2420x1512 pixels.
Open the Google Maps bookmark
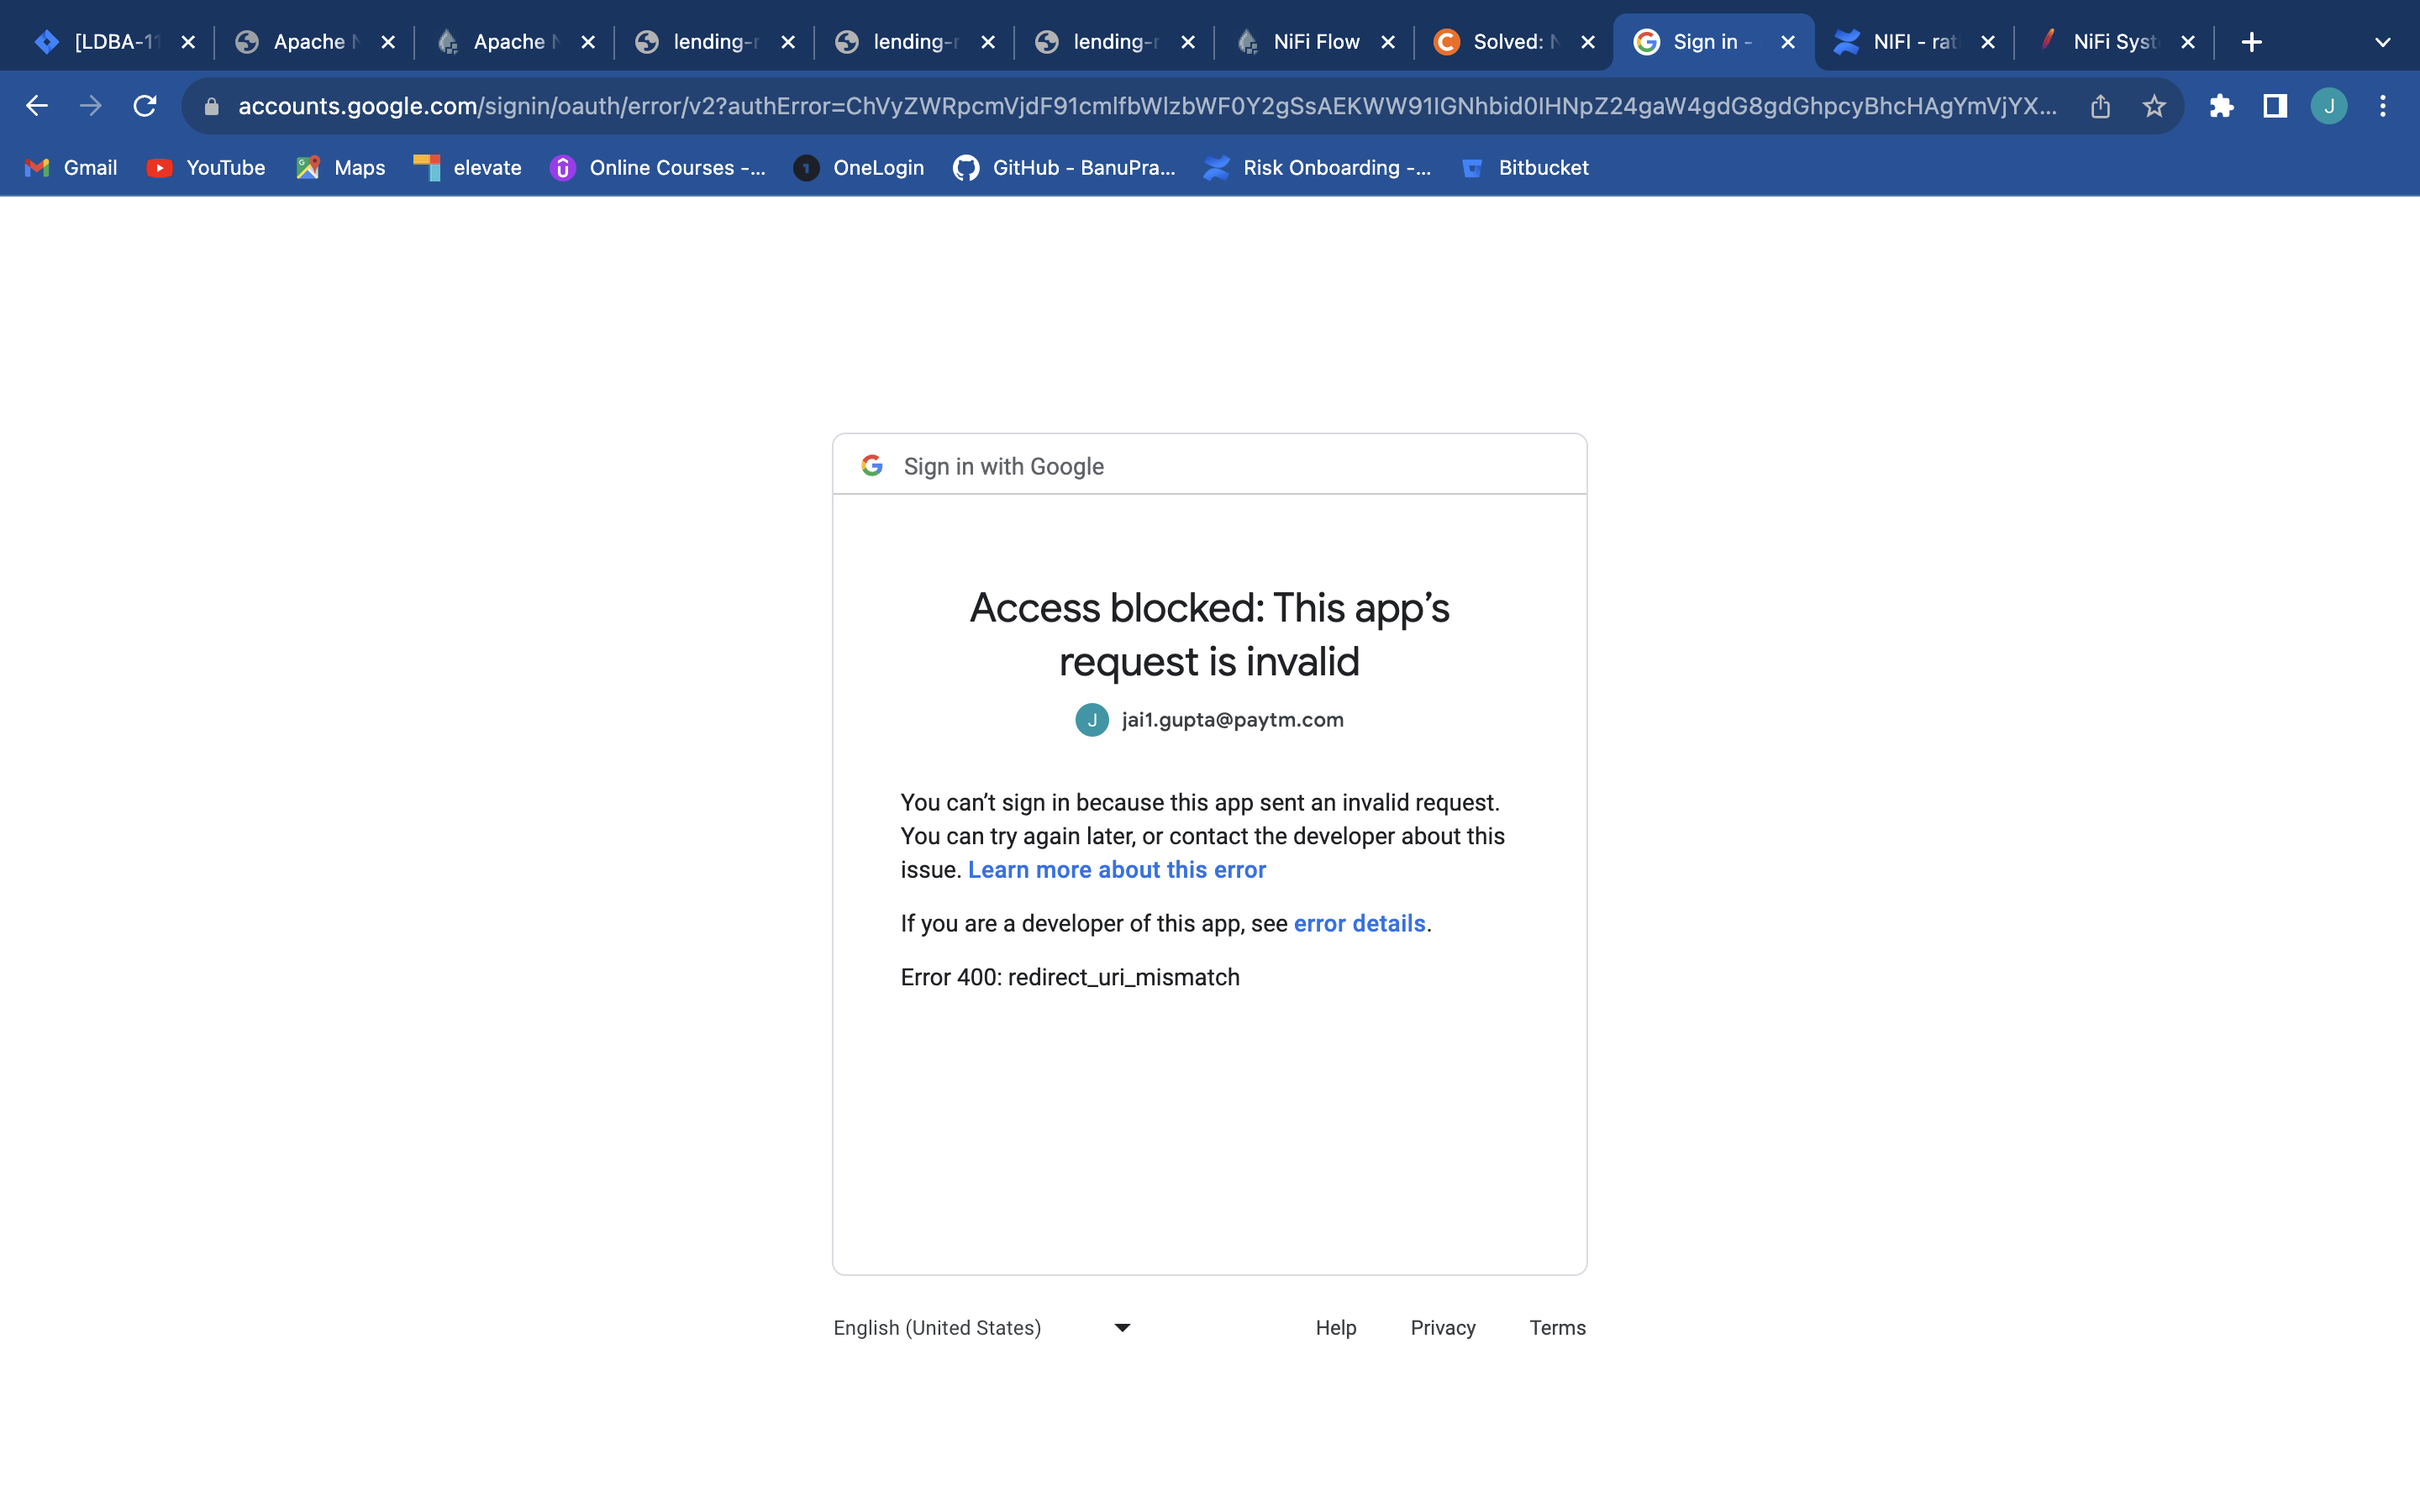click(340, 168)
